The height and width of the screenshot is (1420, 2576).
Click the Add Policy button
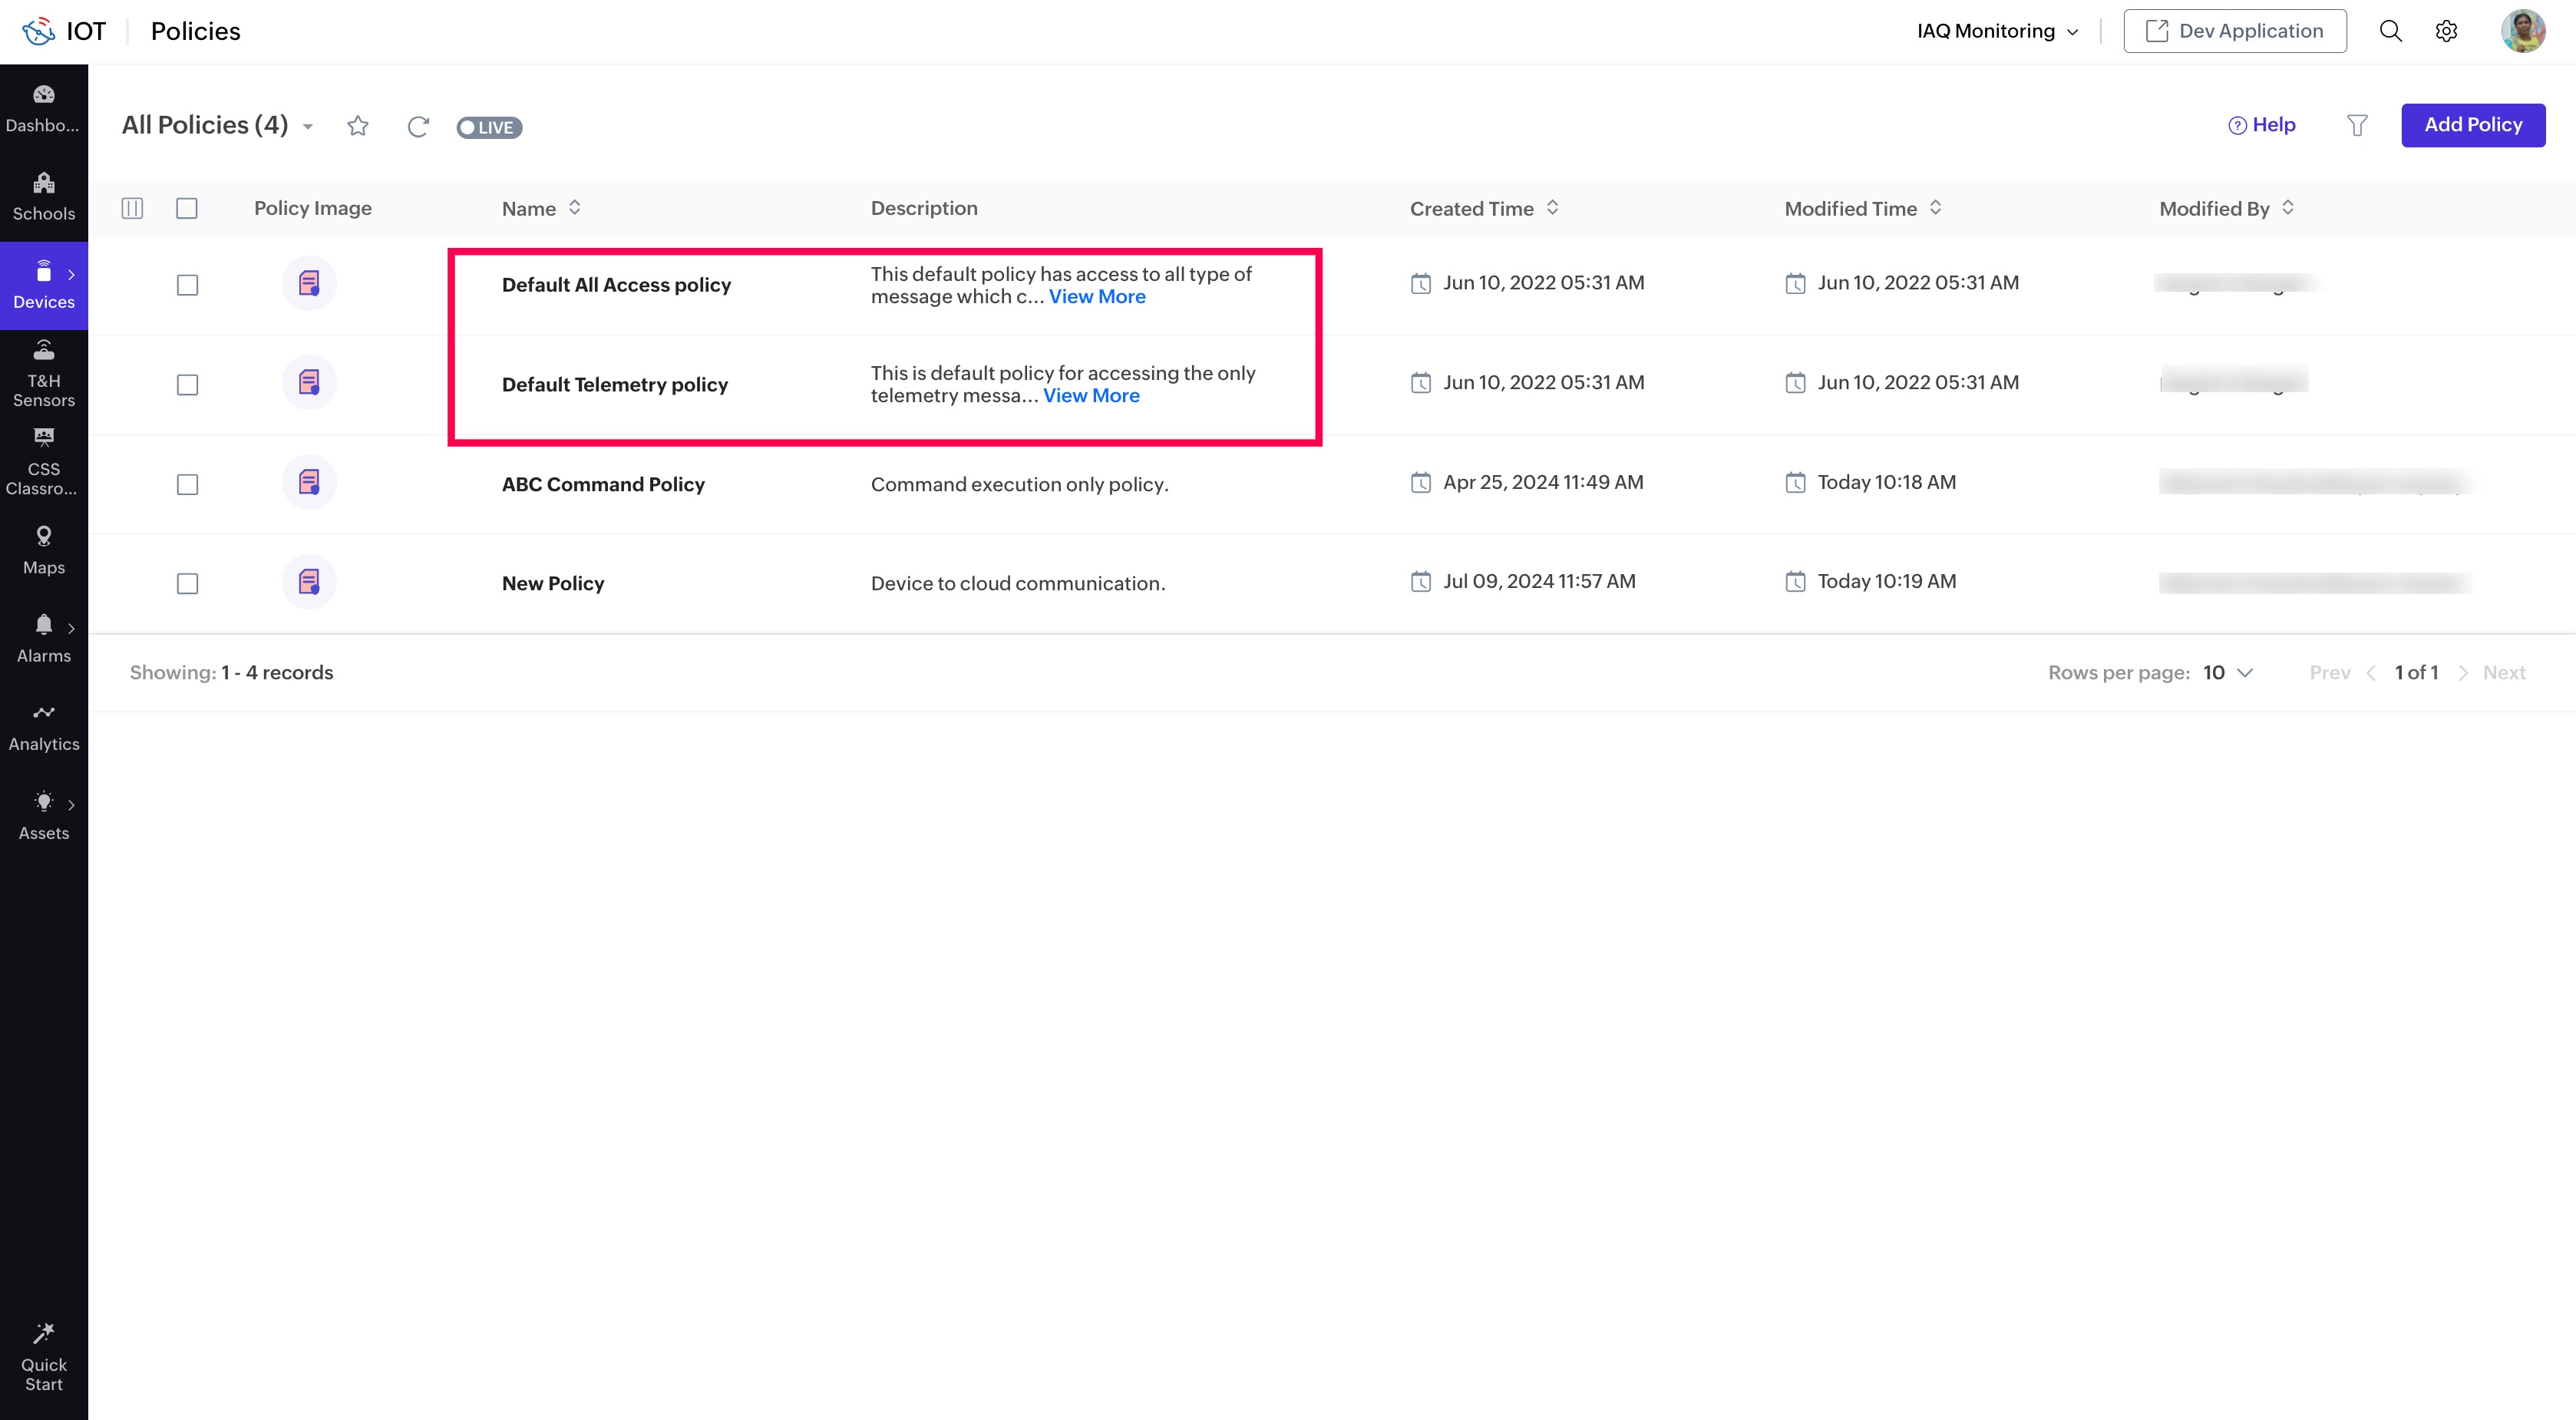tap(2472, 125)
